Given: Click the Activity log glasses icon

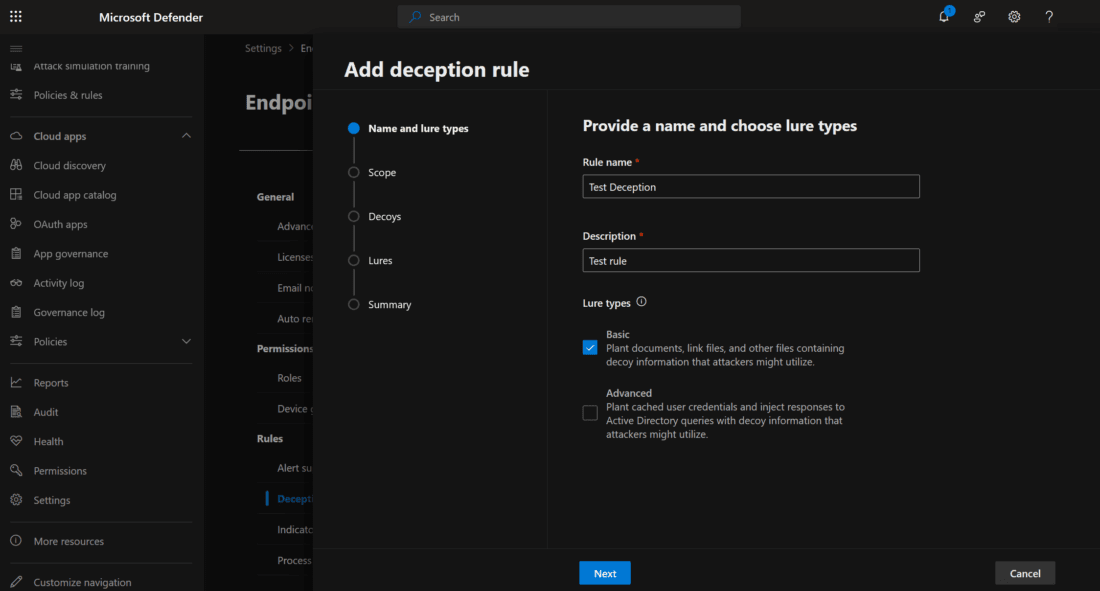Looking at the screenshot, I should pyautogui.click(x=16, y=283).
